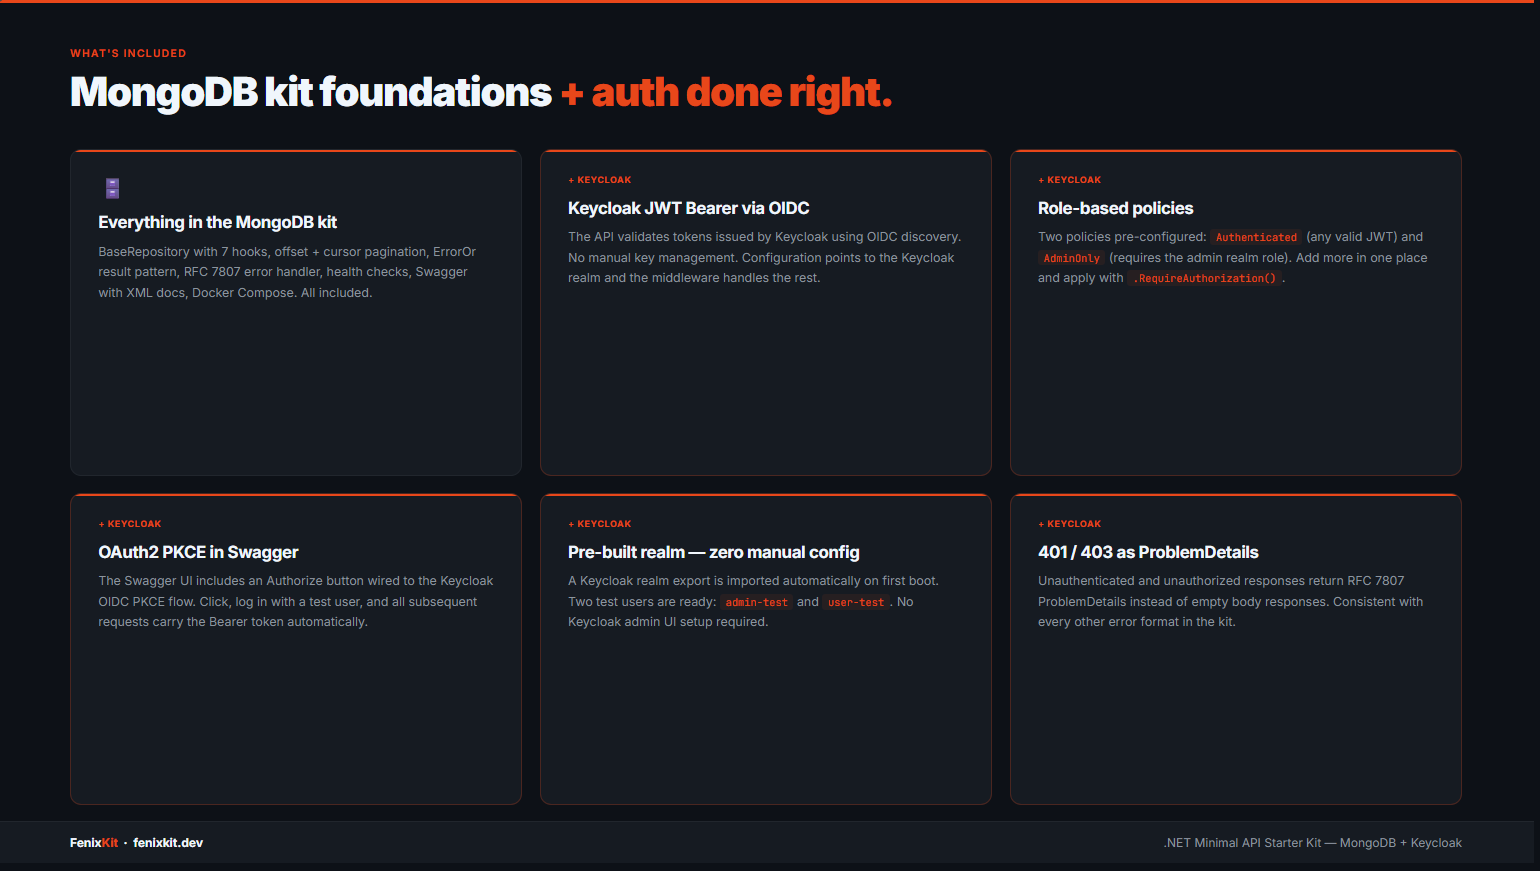
Task: Click the 'Authenticated' code snippet
Action: tap(1256, 238)
